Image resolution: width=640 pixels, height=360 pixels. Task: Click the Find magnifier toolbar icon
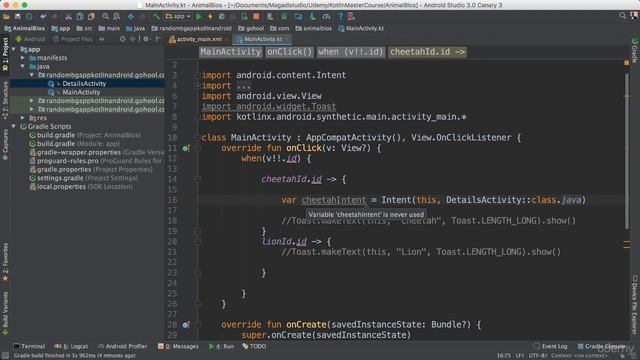pyautogui.click(x=105, y=17)
